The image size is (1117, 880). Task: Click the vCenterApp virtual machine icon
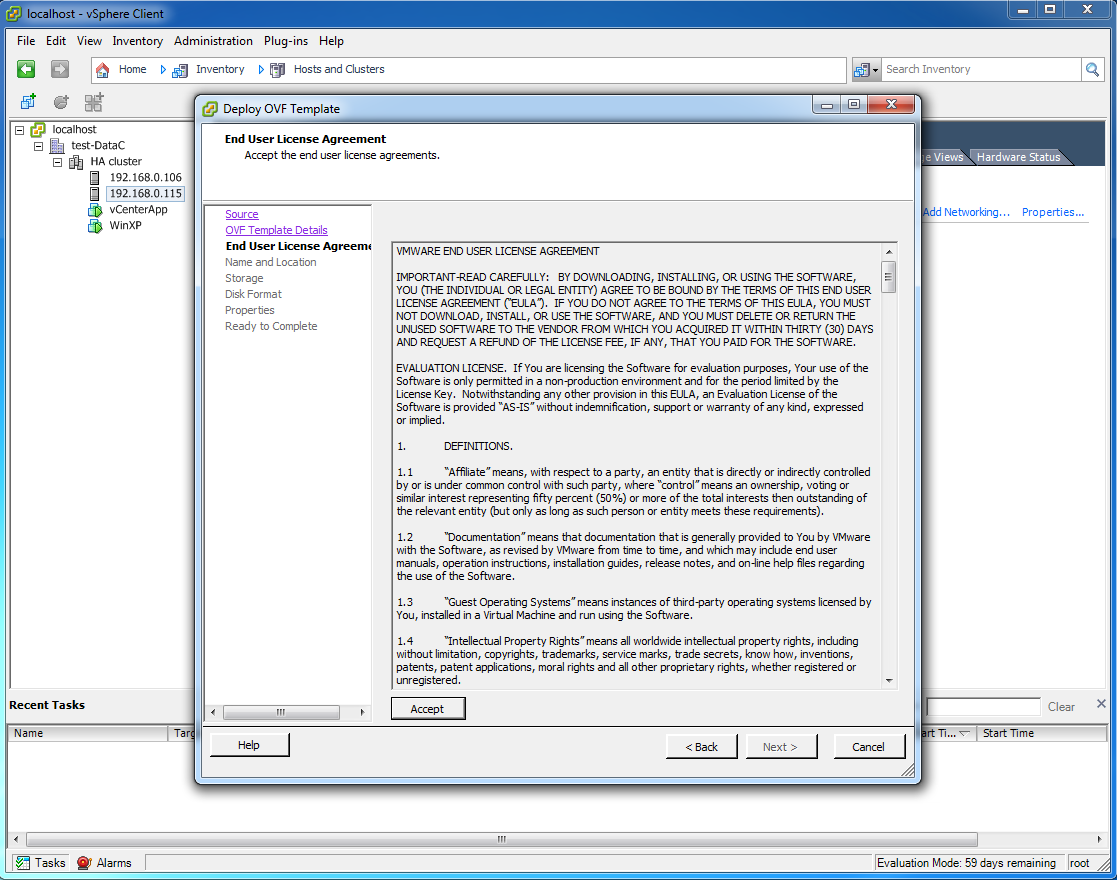coord(95,209)
